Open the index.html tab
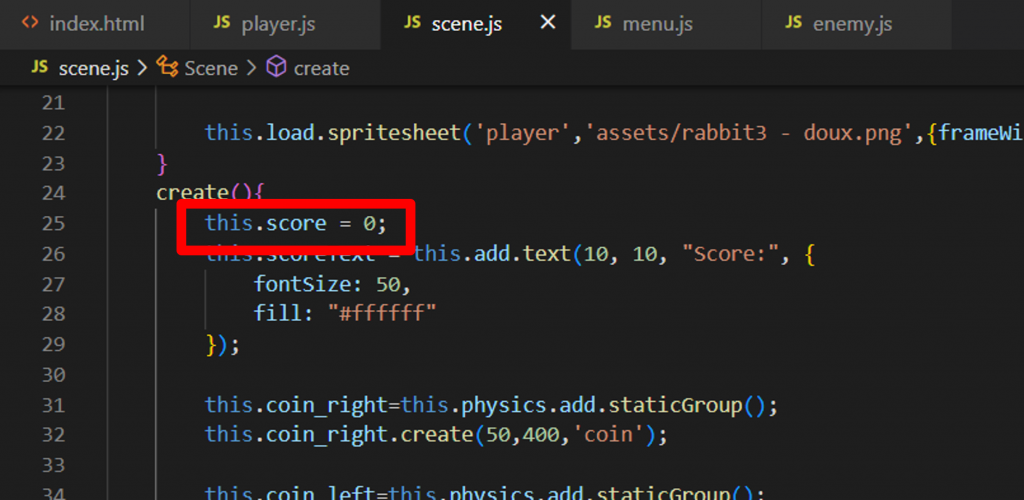The height and width of the screenshot is (500, 1024). 95,24
